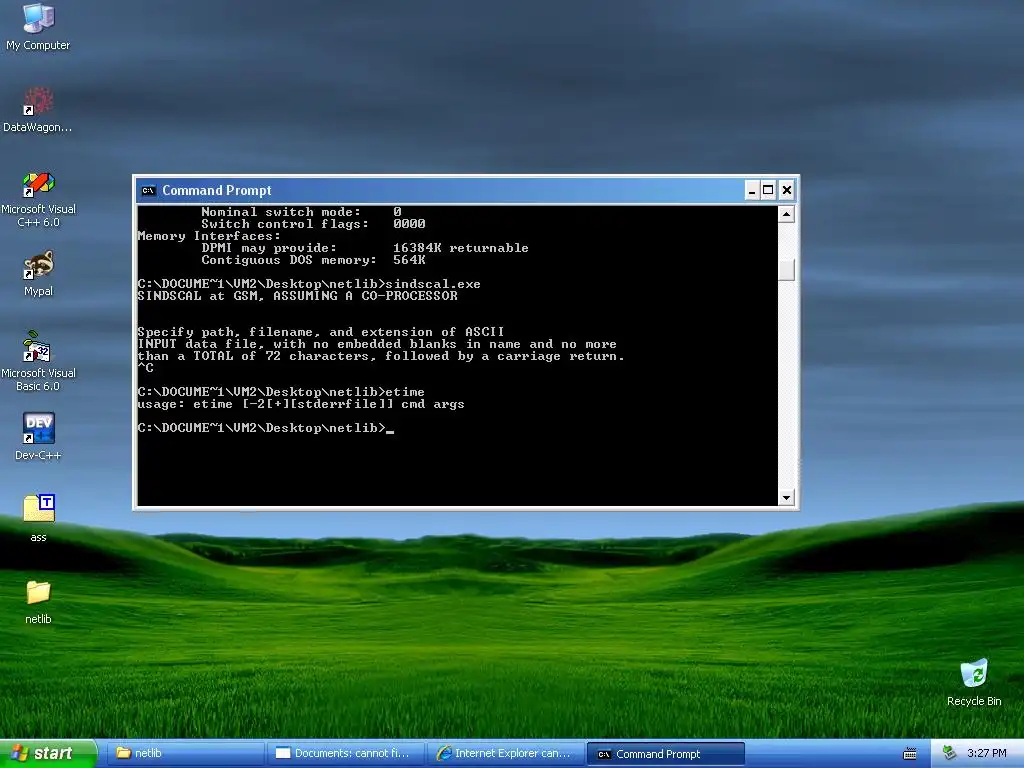This screenshot has height=768, width=1024.
Task: Click the safely remove hardware tray icon
Action: click(949, 753)
